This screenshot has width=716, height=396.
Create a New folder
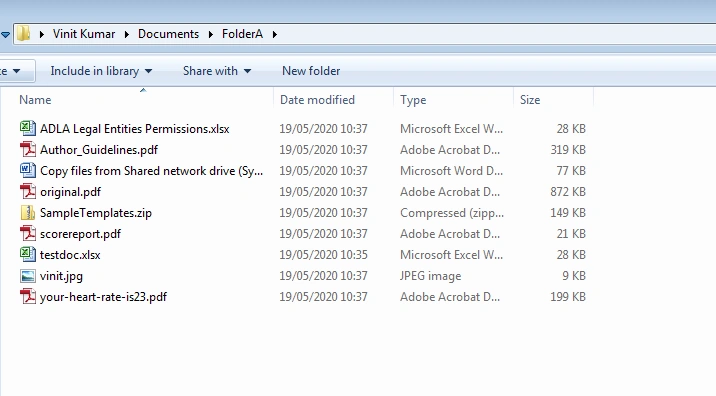311,71
